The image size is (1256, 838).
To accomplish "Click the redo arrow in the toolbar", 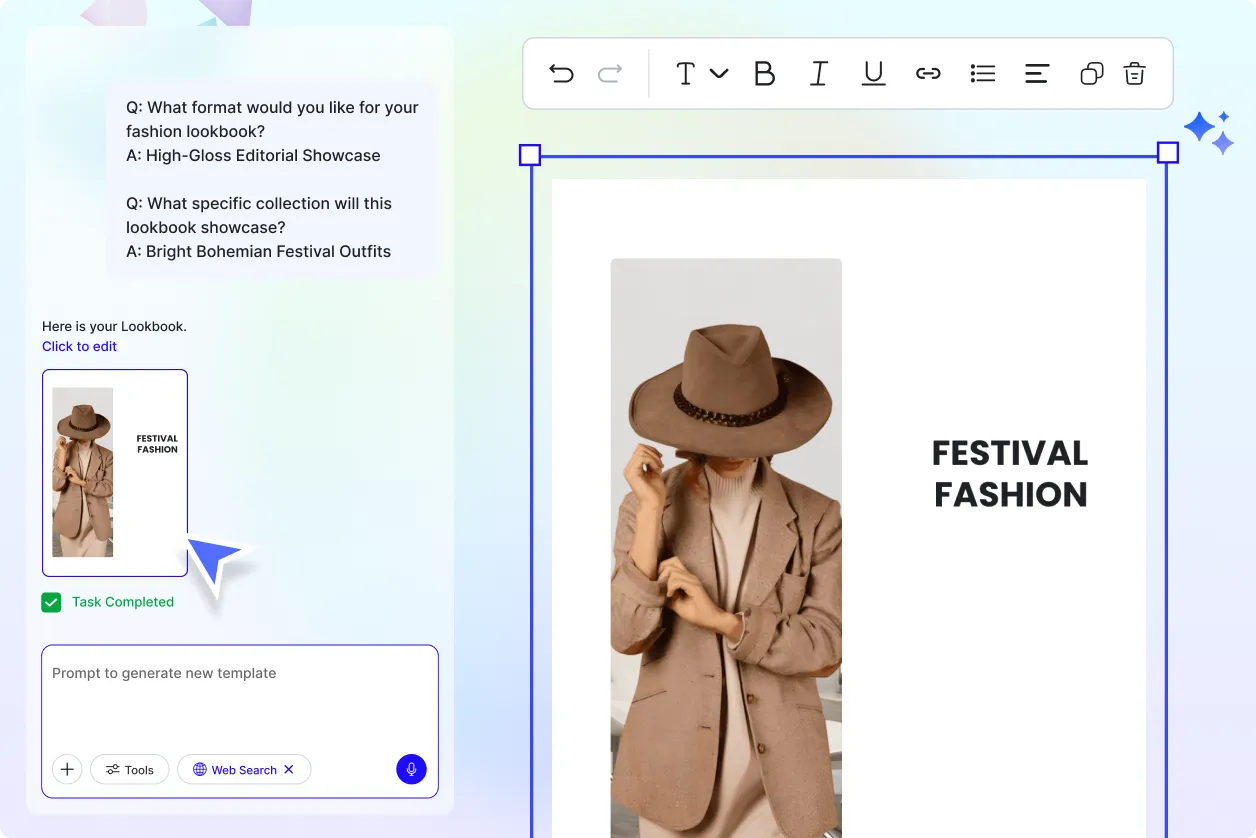I will coord(610,73).
